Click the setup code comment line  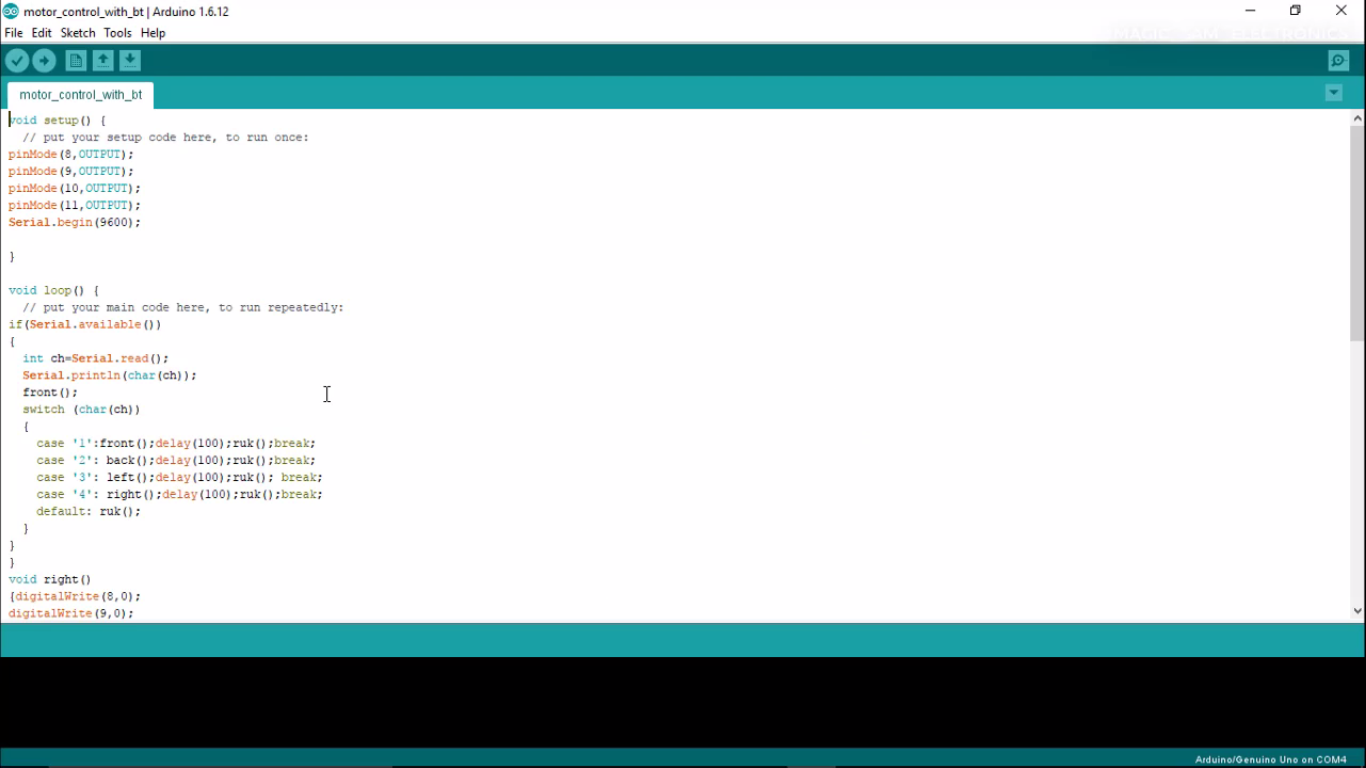[x=166, y=137]
